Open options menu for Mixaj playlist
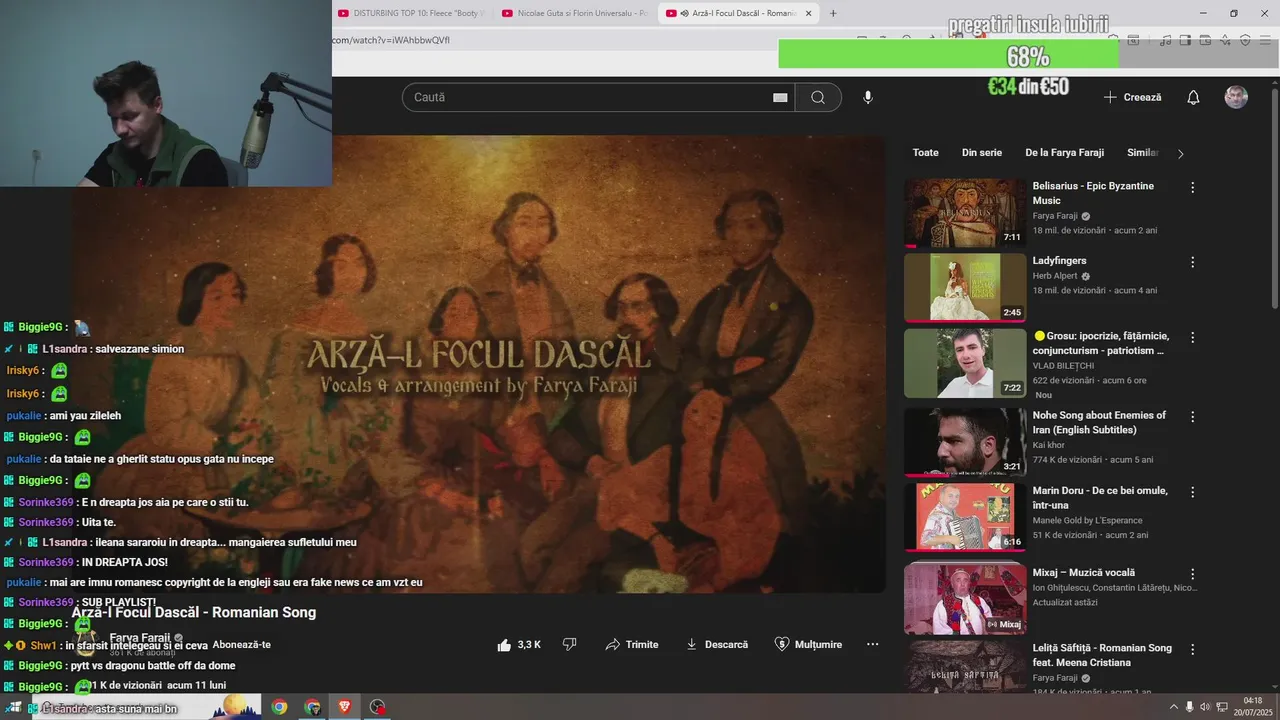 [1192, 574]
